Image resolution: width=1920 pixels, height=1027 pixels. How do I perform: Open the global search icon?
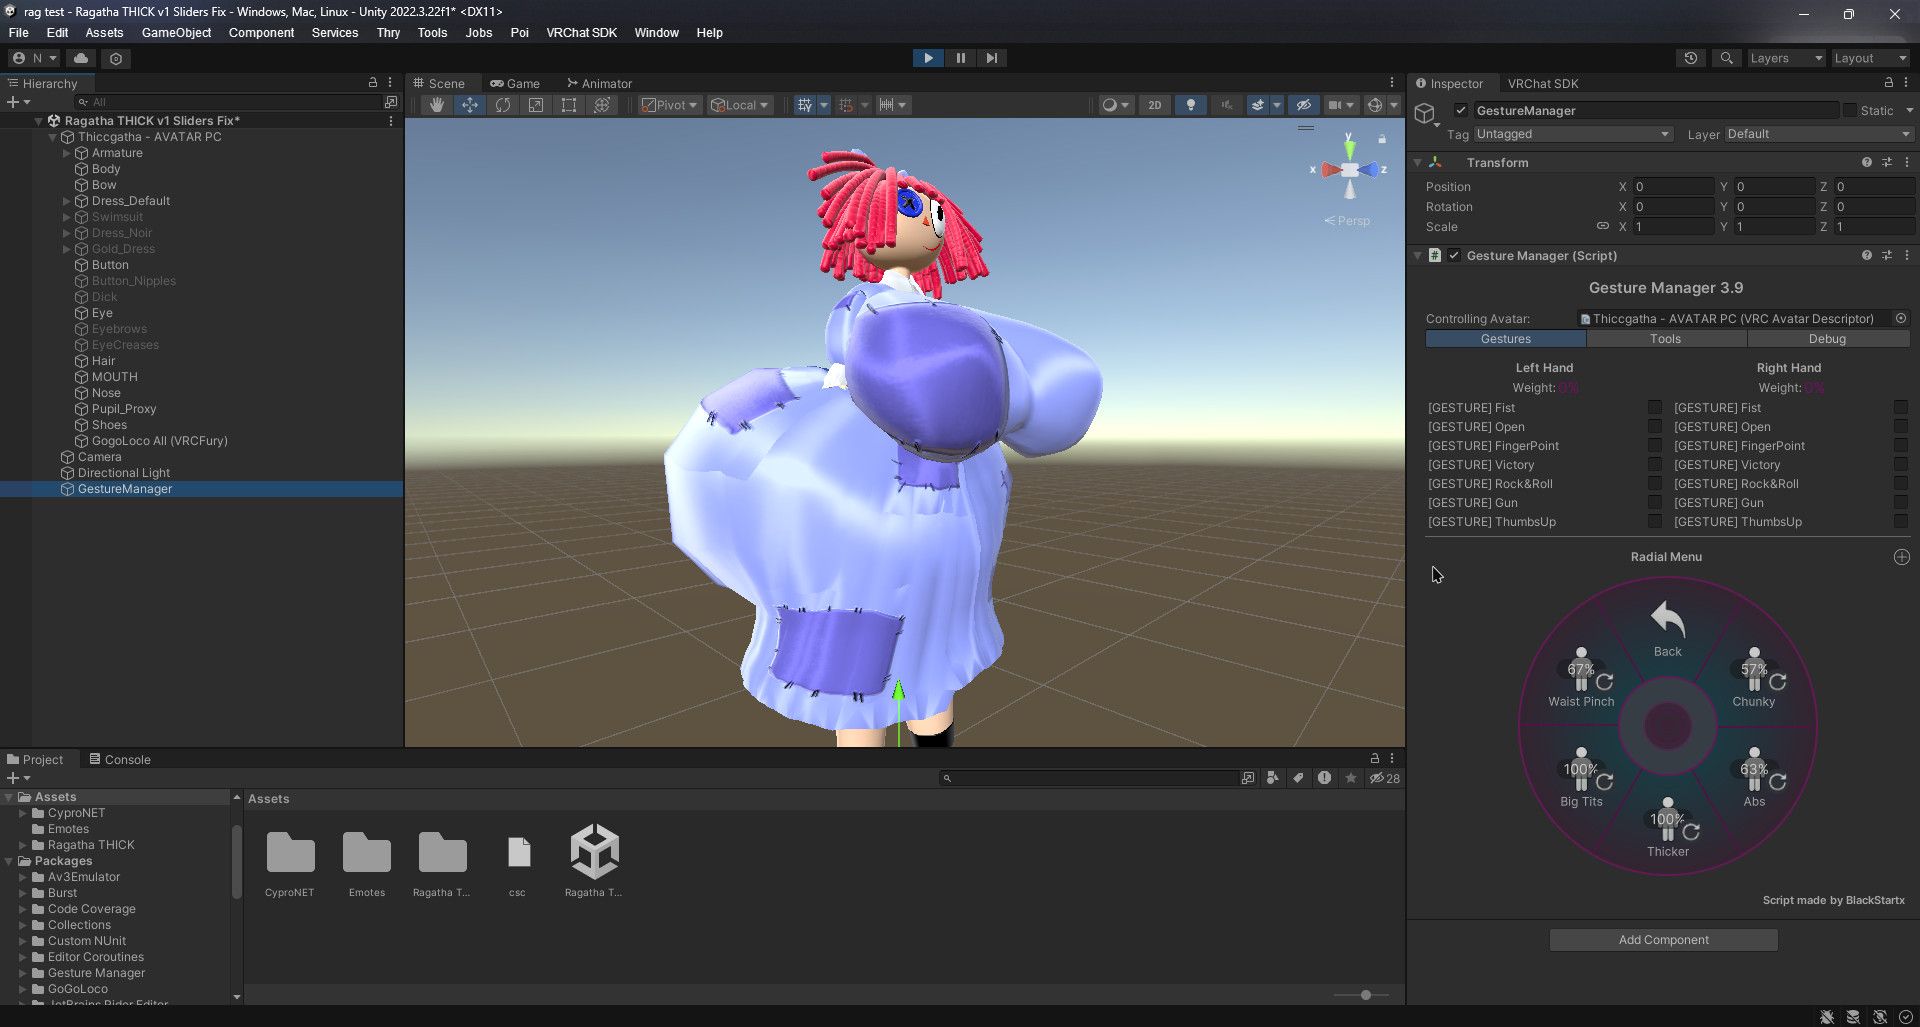click(1726, 58)
